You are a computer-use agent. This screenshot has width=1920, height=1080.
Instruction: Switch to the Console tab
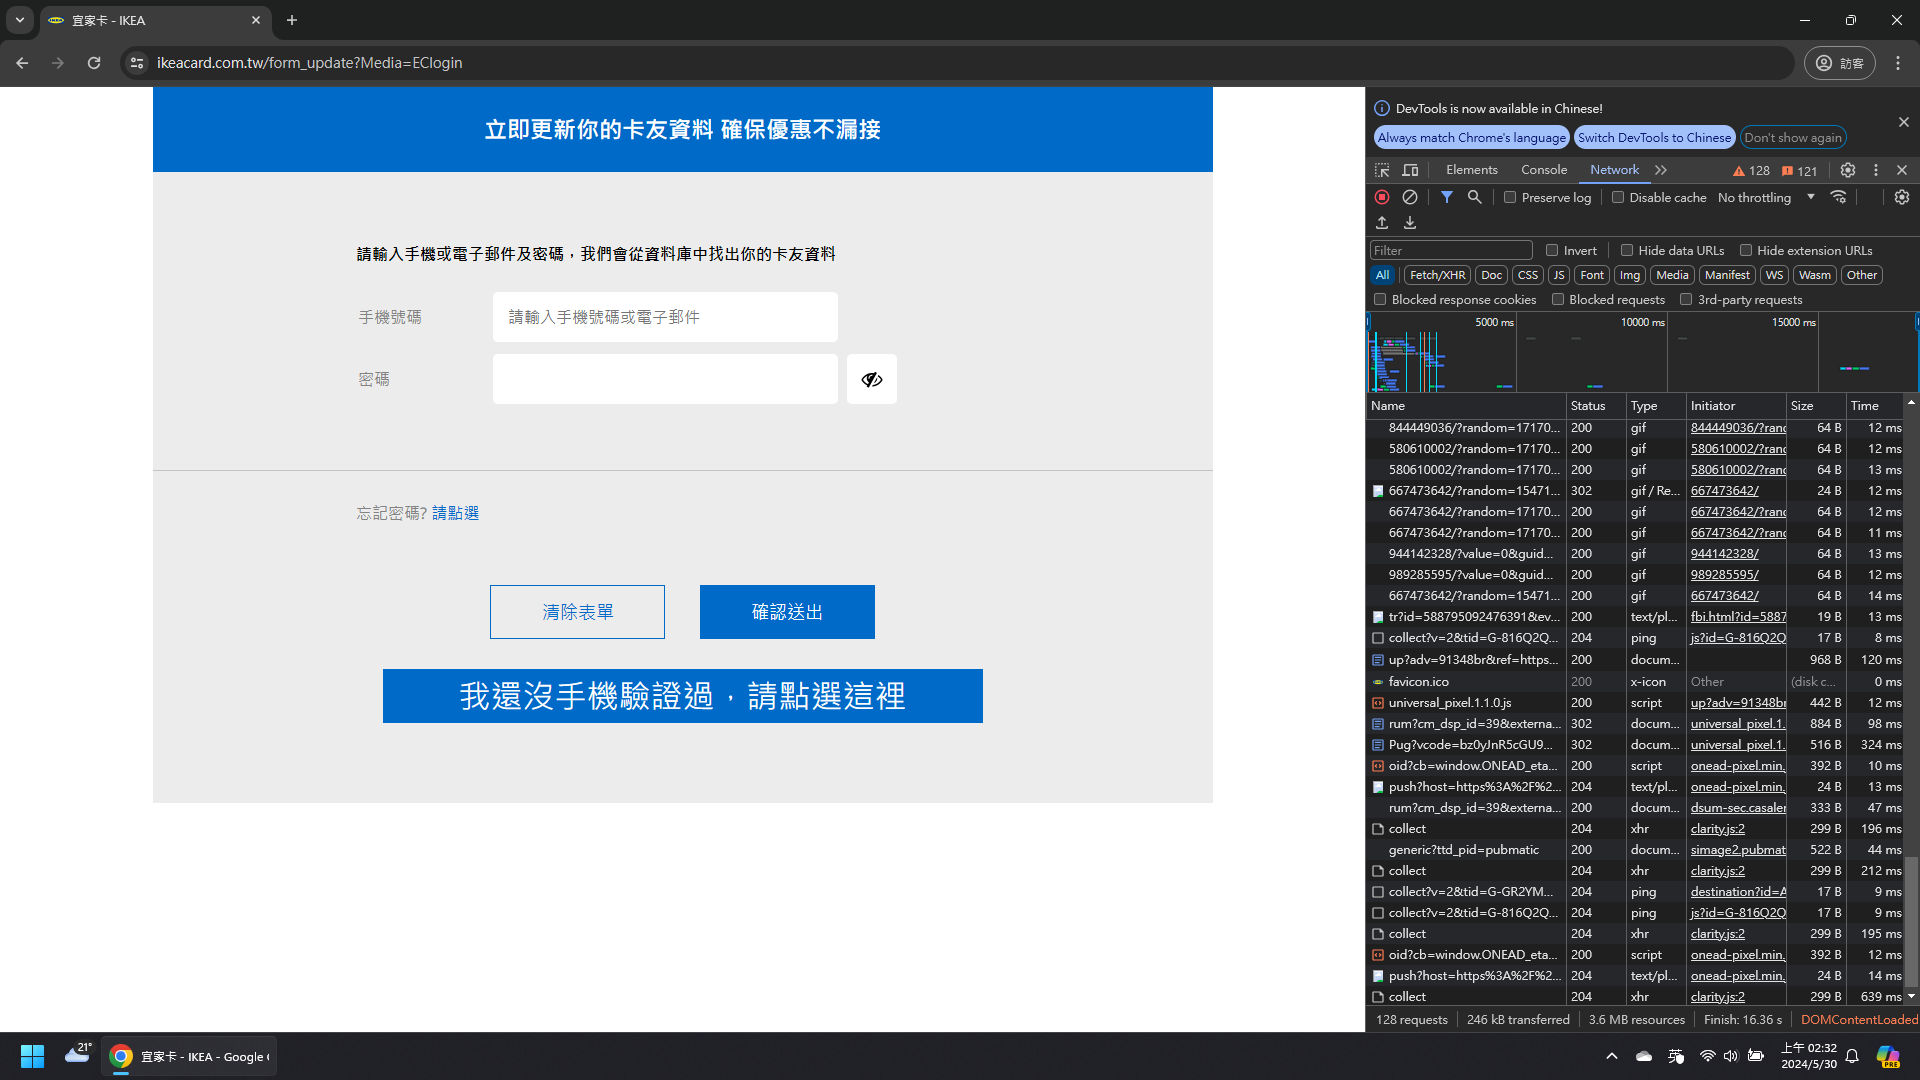(x=1544, y=170)
